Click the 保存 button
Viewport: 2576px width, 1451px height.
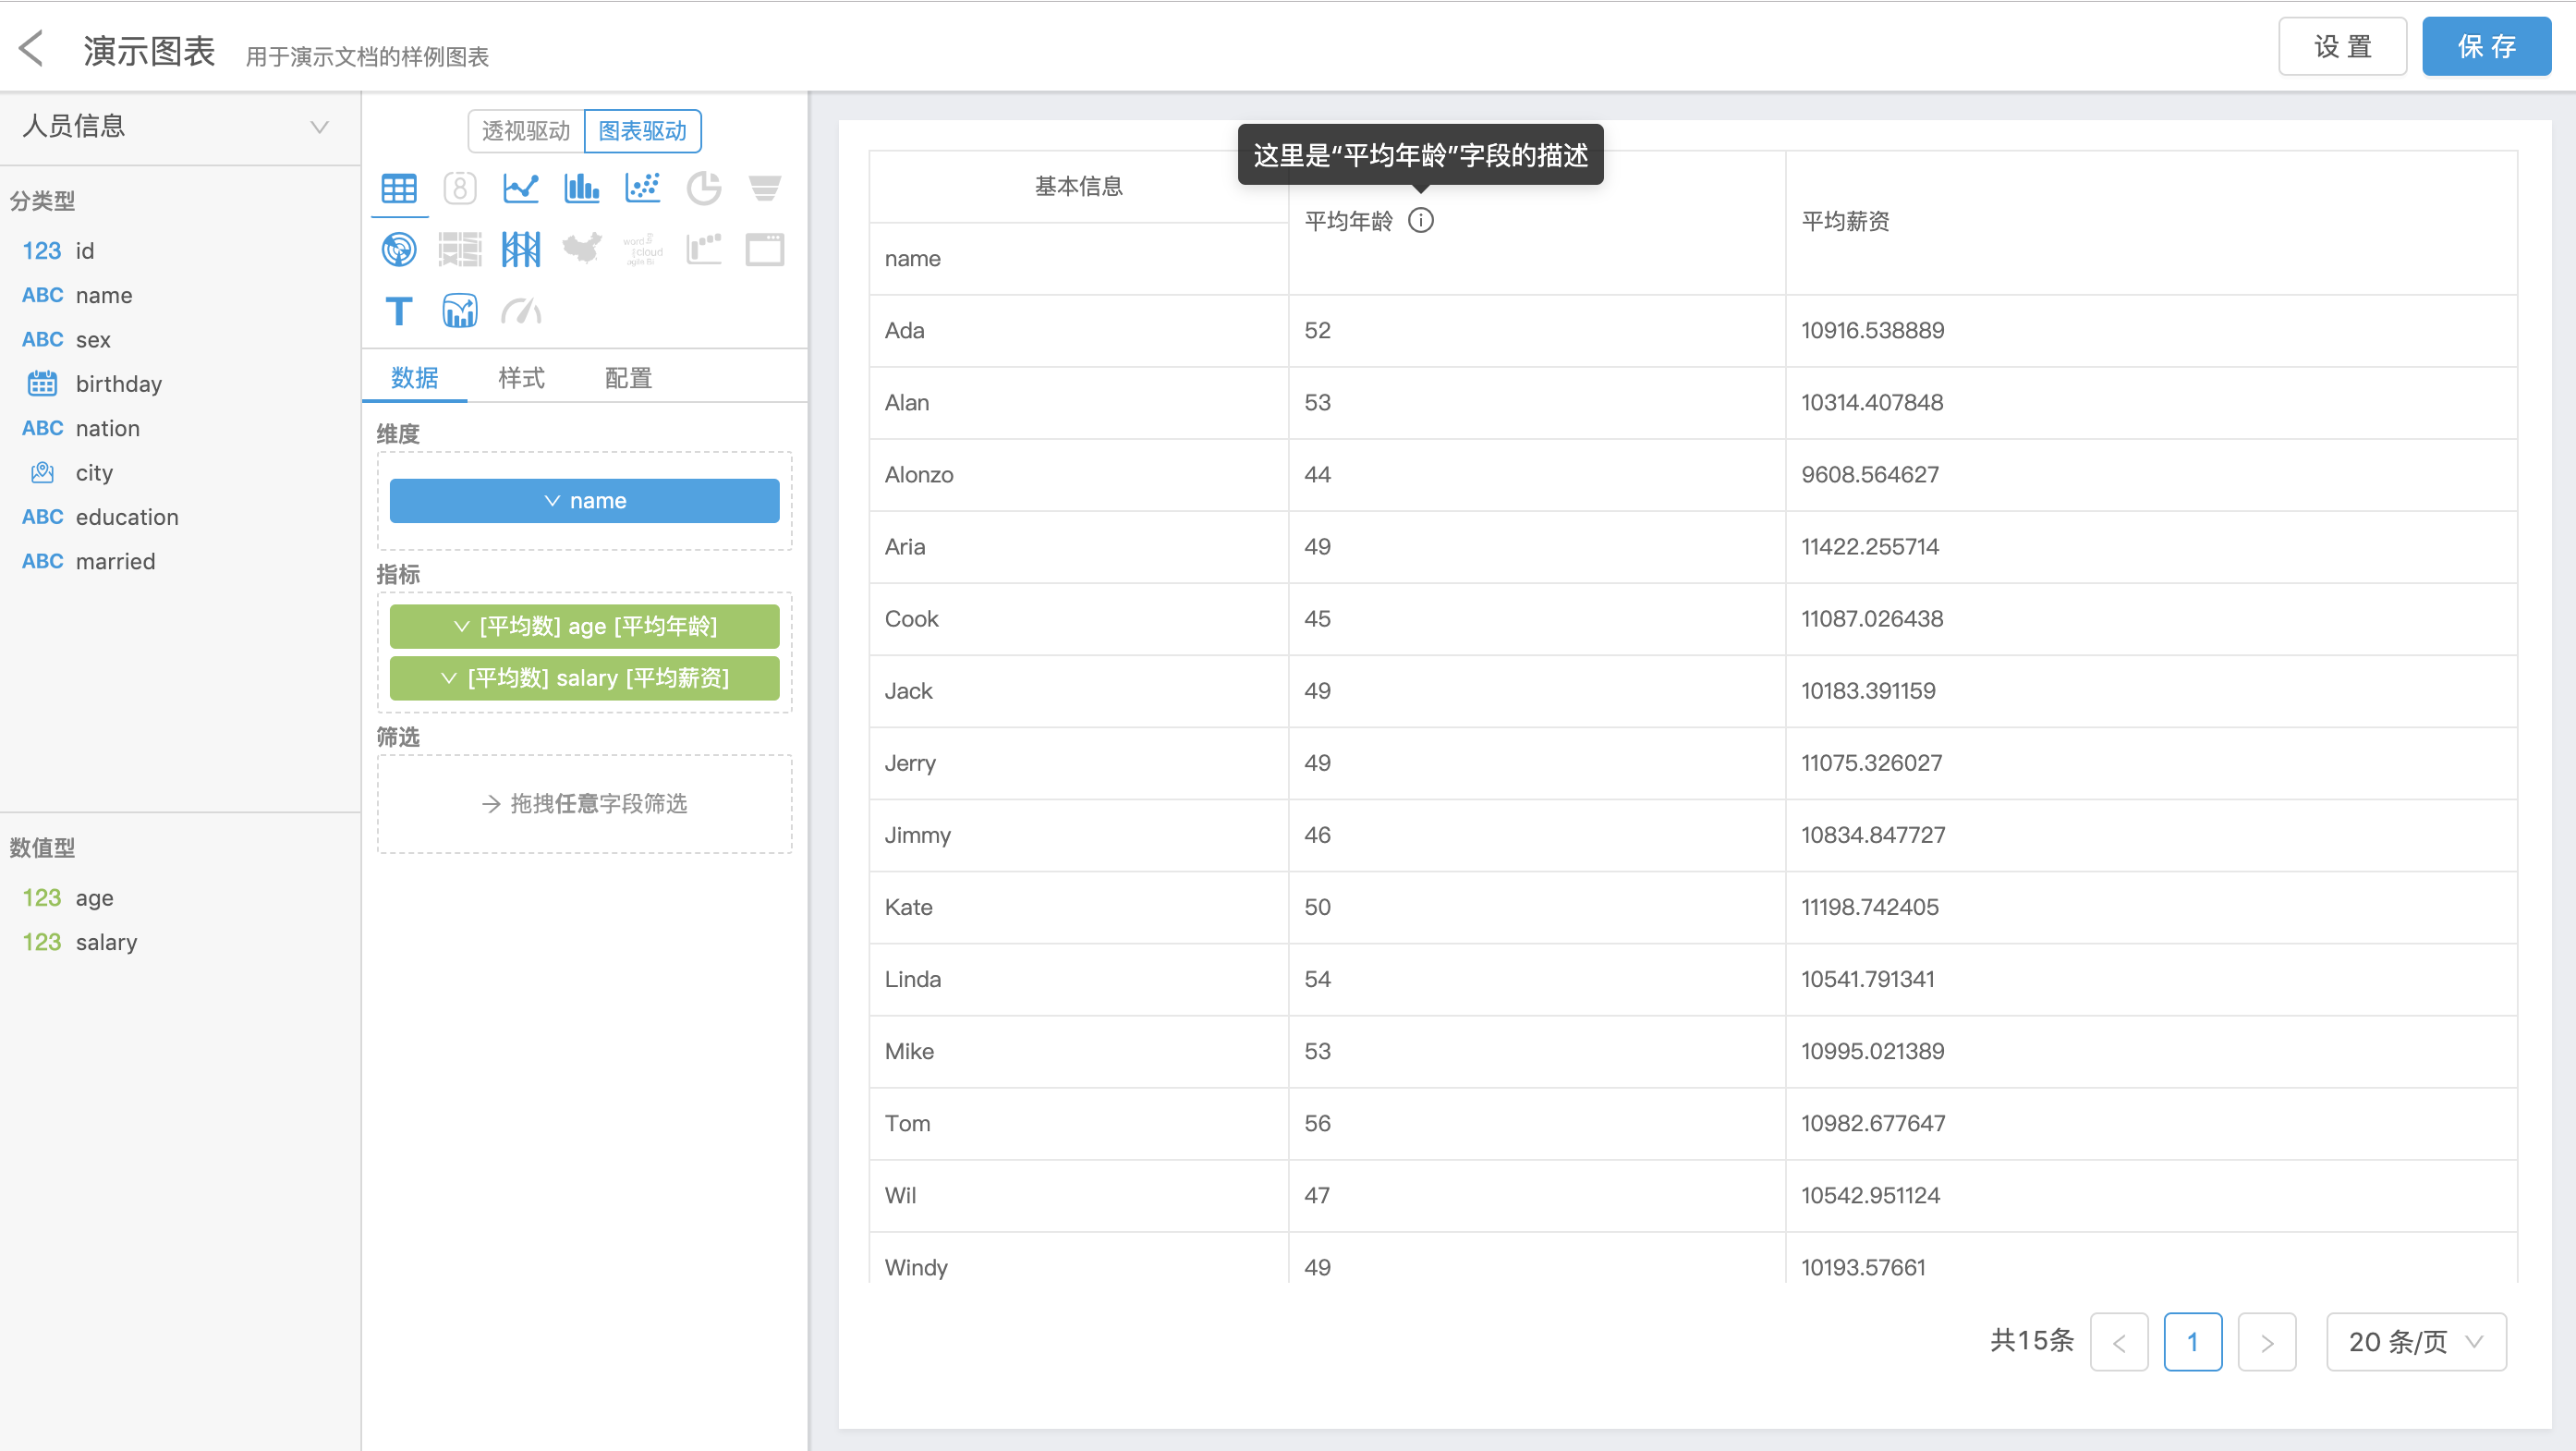2485,47
